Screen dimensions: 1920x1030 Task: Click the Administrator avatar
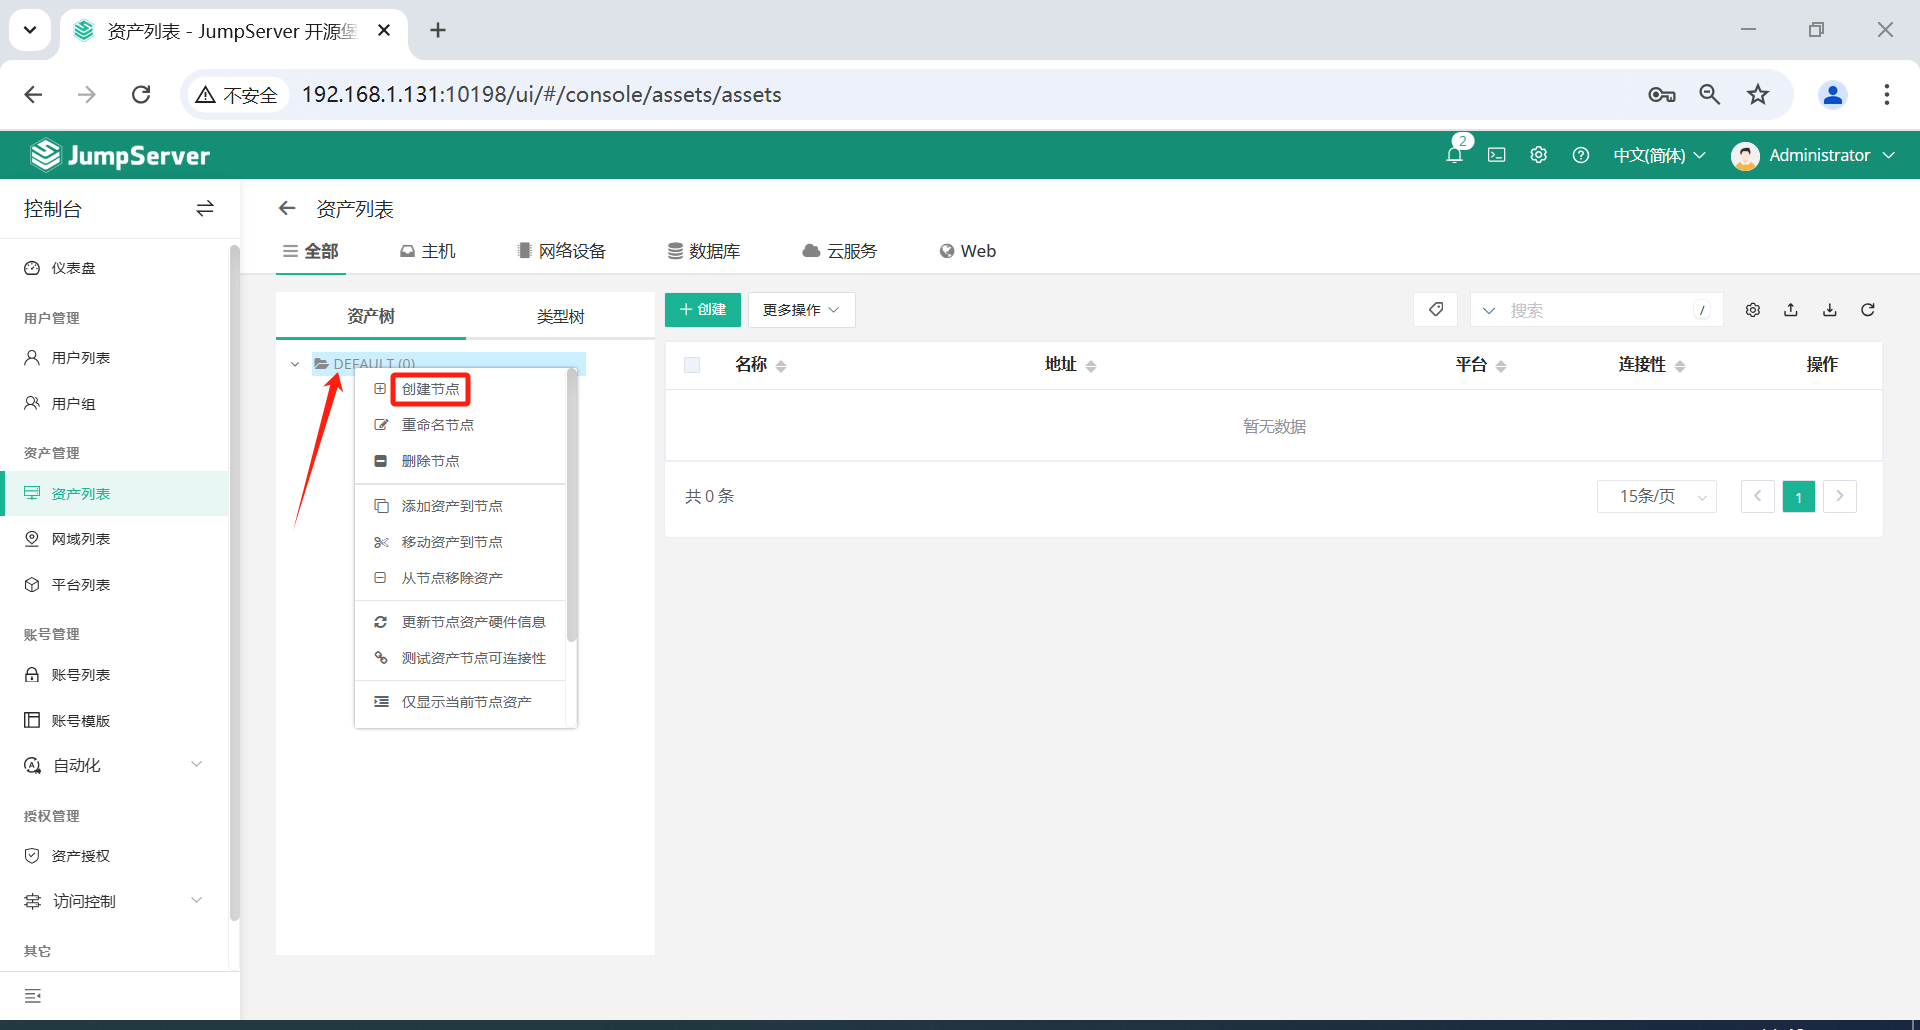[1745, 156]
